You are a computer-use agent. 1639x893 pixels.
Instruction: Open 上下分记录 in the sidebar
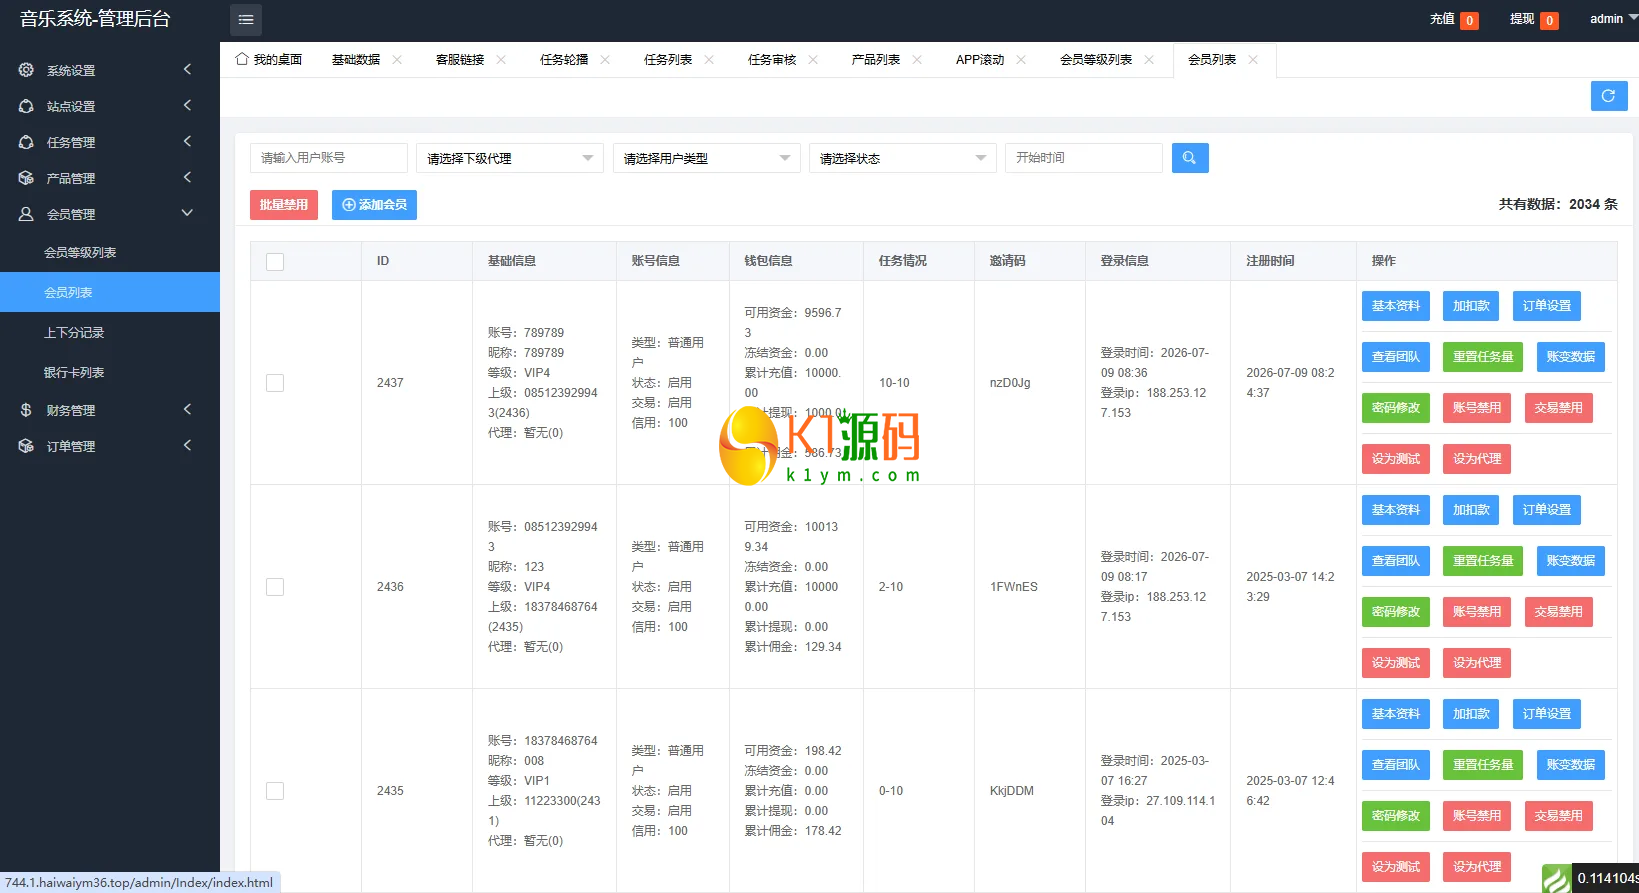[110, 332]
